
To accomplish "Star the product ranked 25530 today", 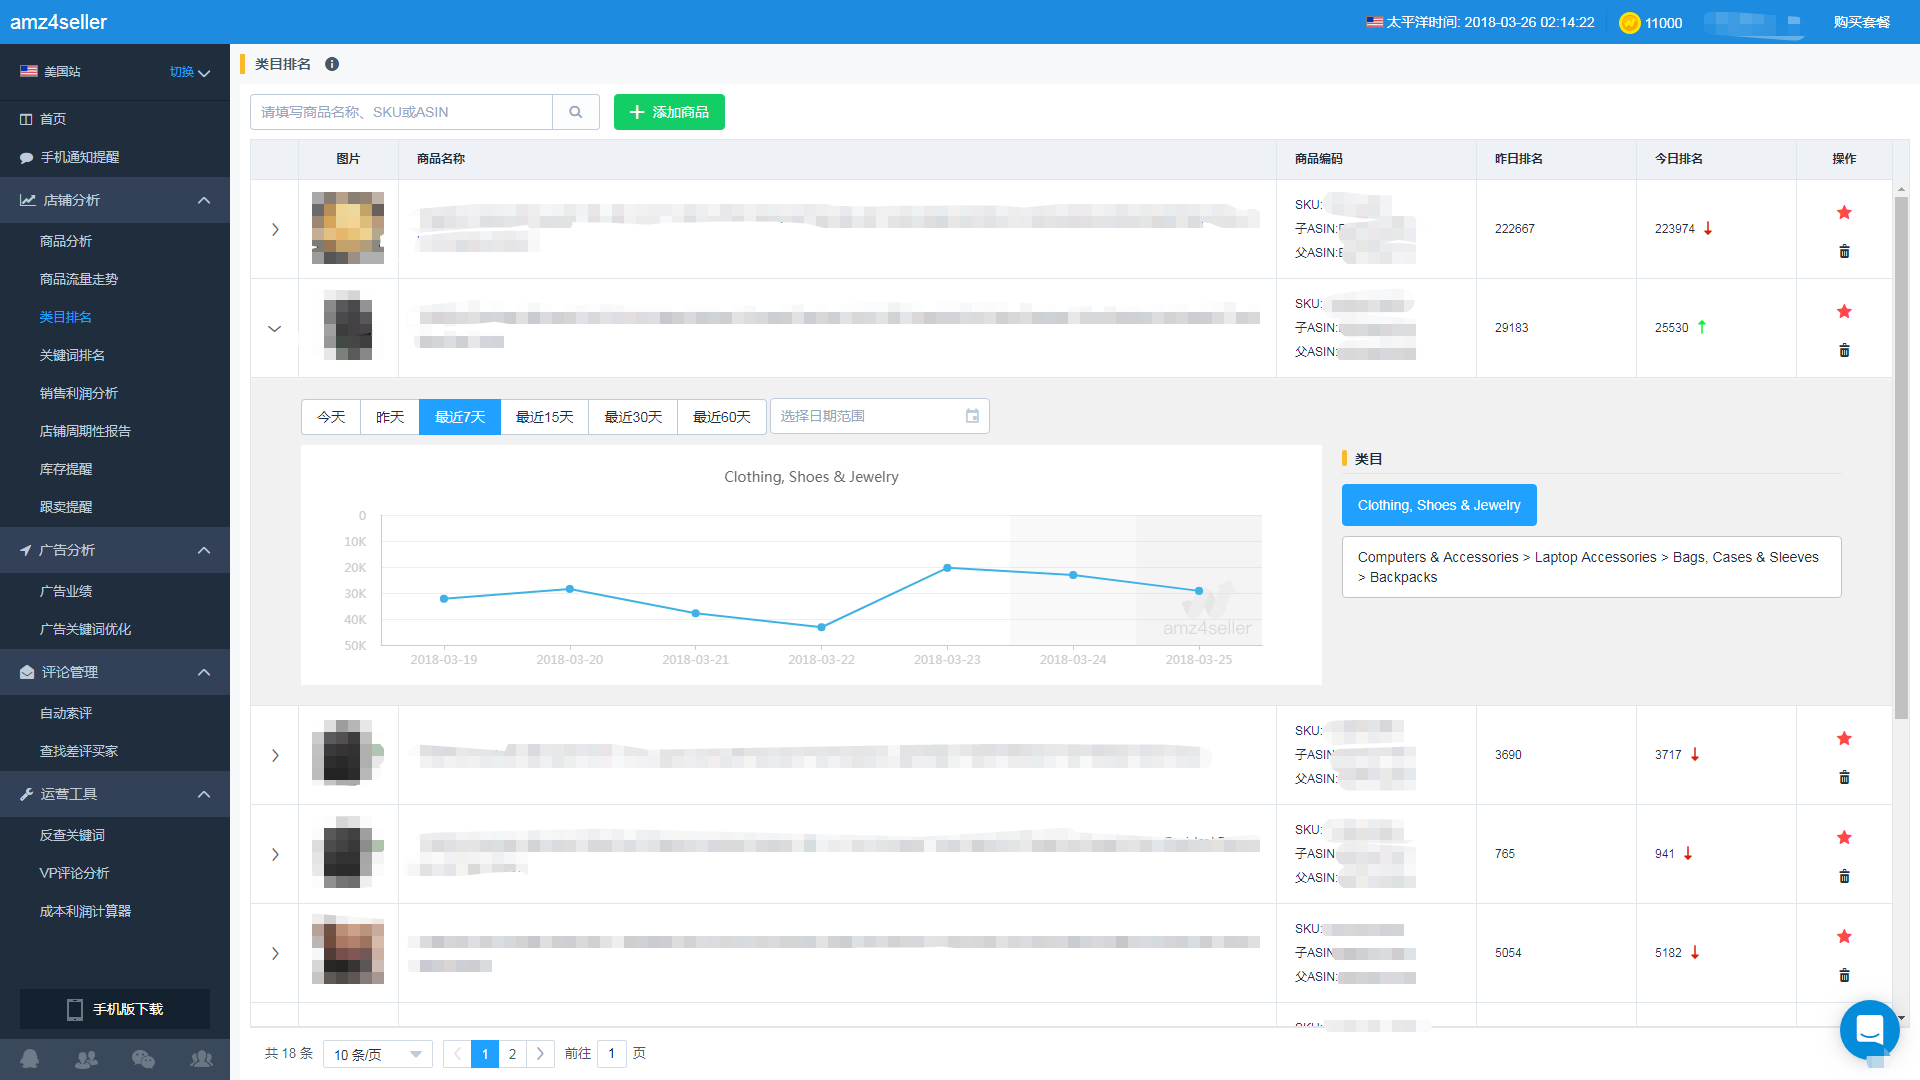I will (x=1844, y=311).
